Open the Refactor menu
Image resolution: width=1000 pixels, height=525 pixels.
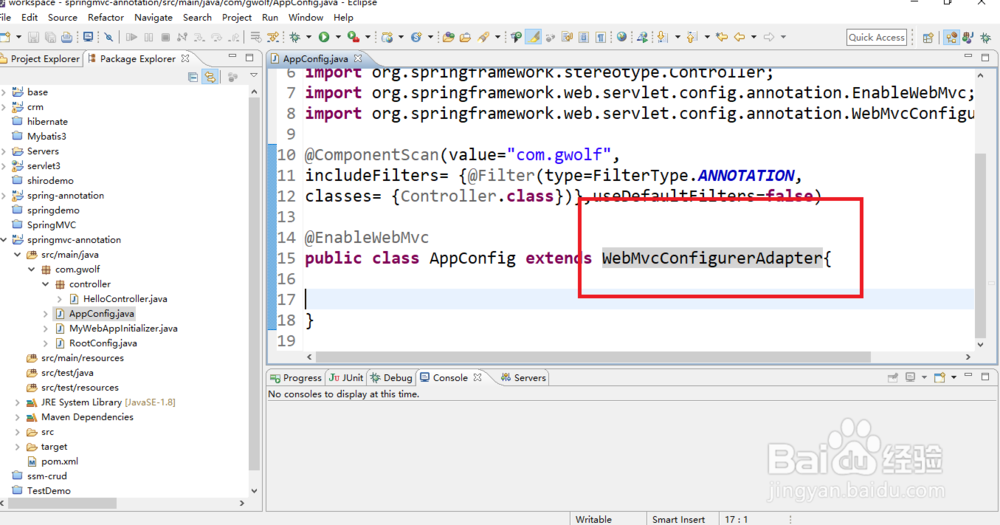106,17
